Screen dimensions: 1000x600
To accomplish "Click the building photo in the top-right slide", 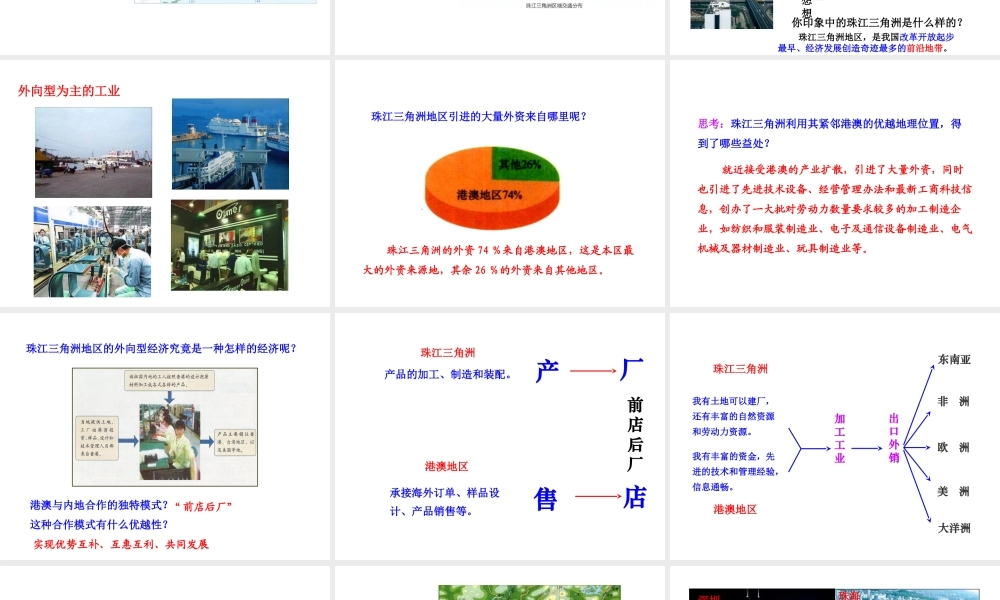I will pos(732,14).
